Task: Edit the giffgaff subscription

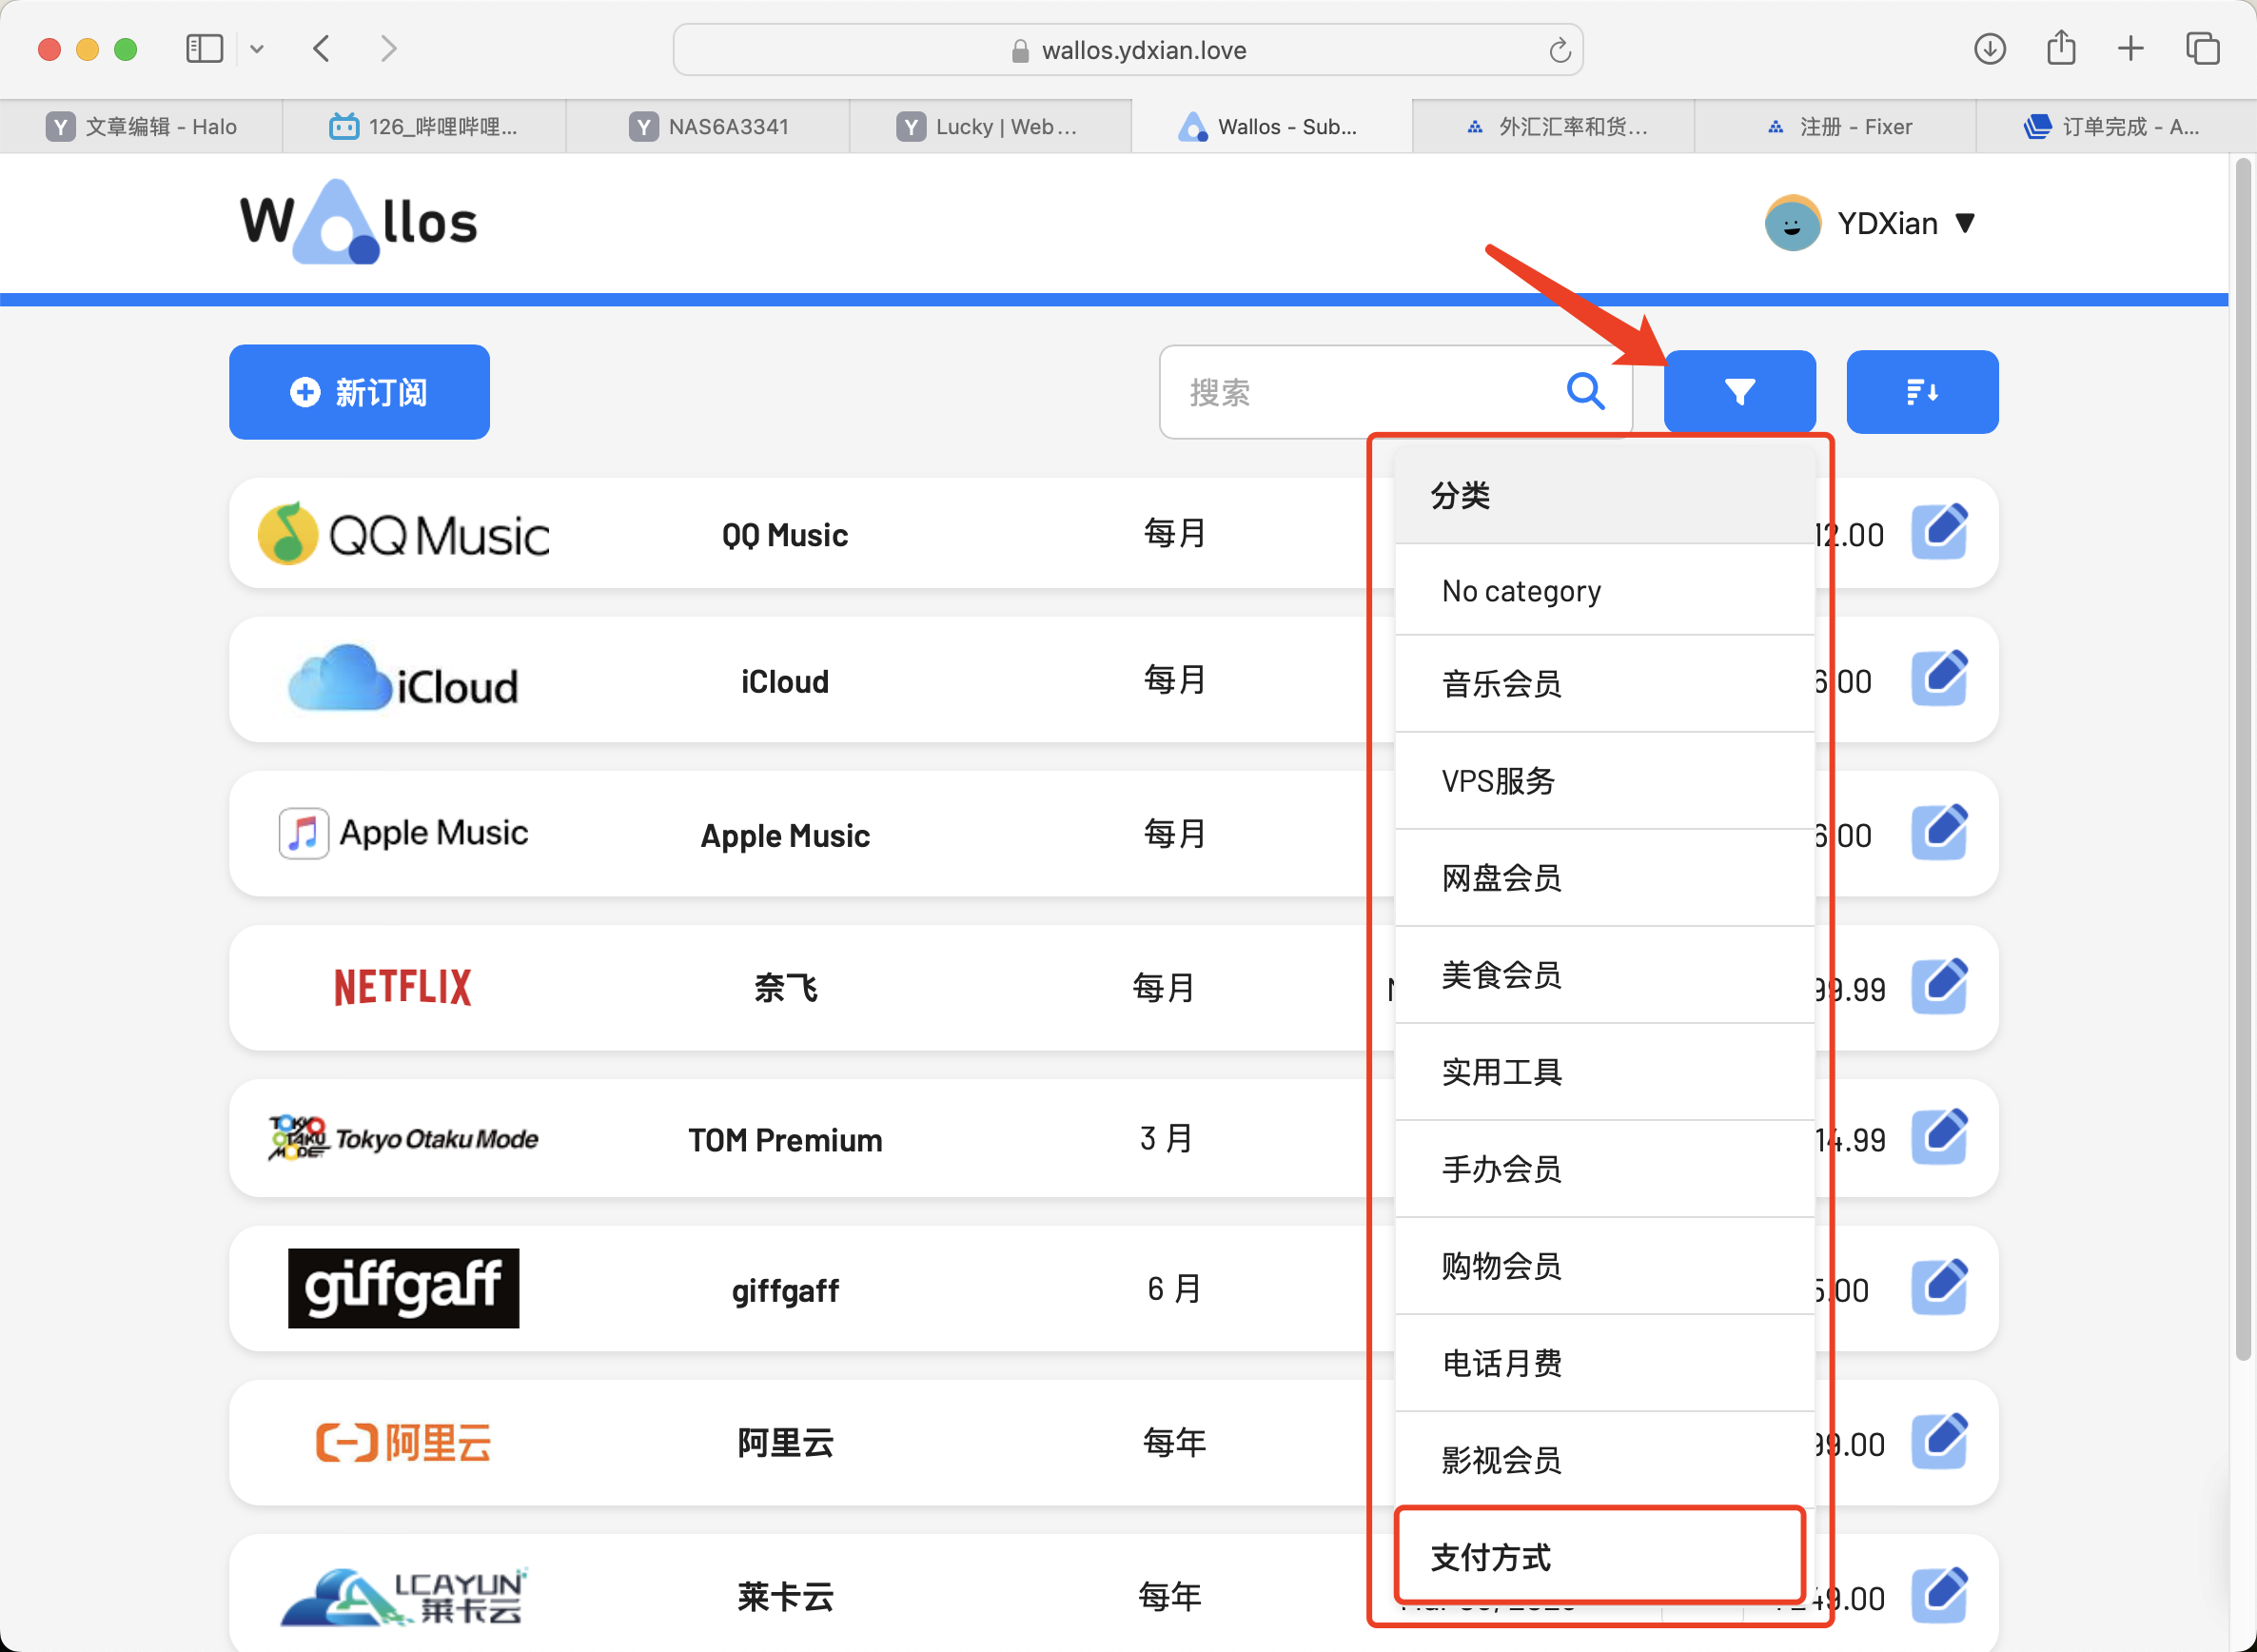Action: 1939,1288
